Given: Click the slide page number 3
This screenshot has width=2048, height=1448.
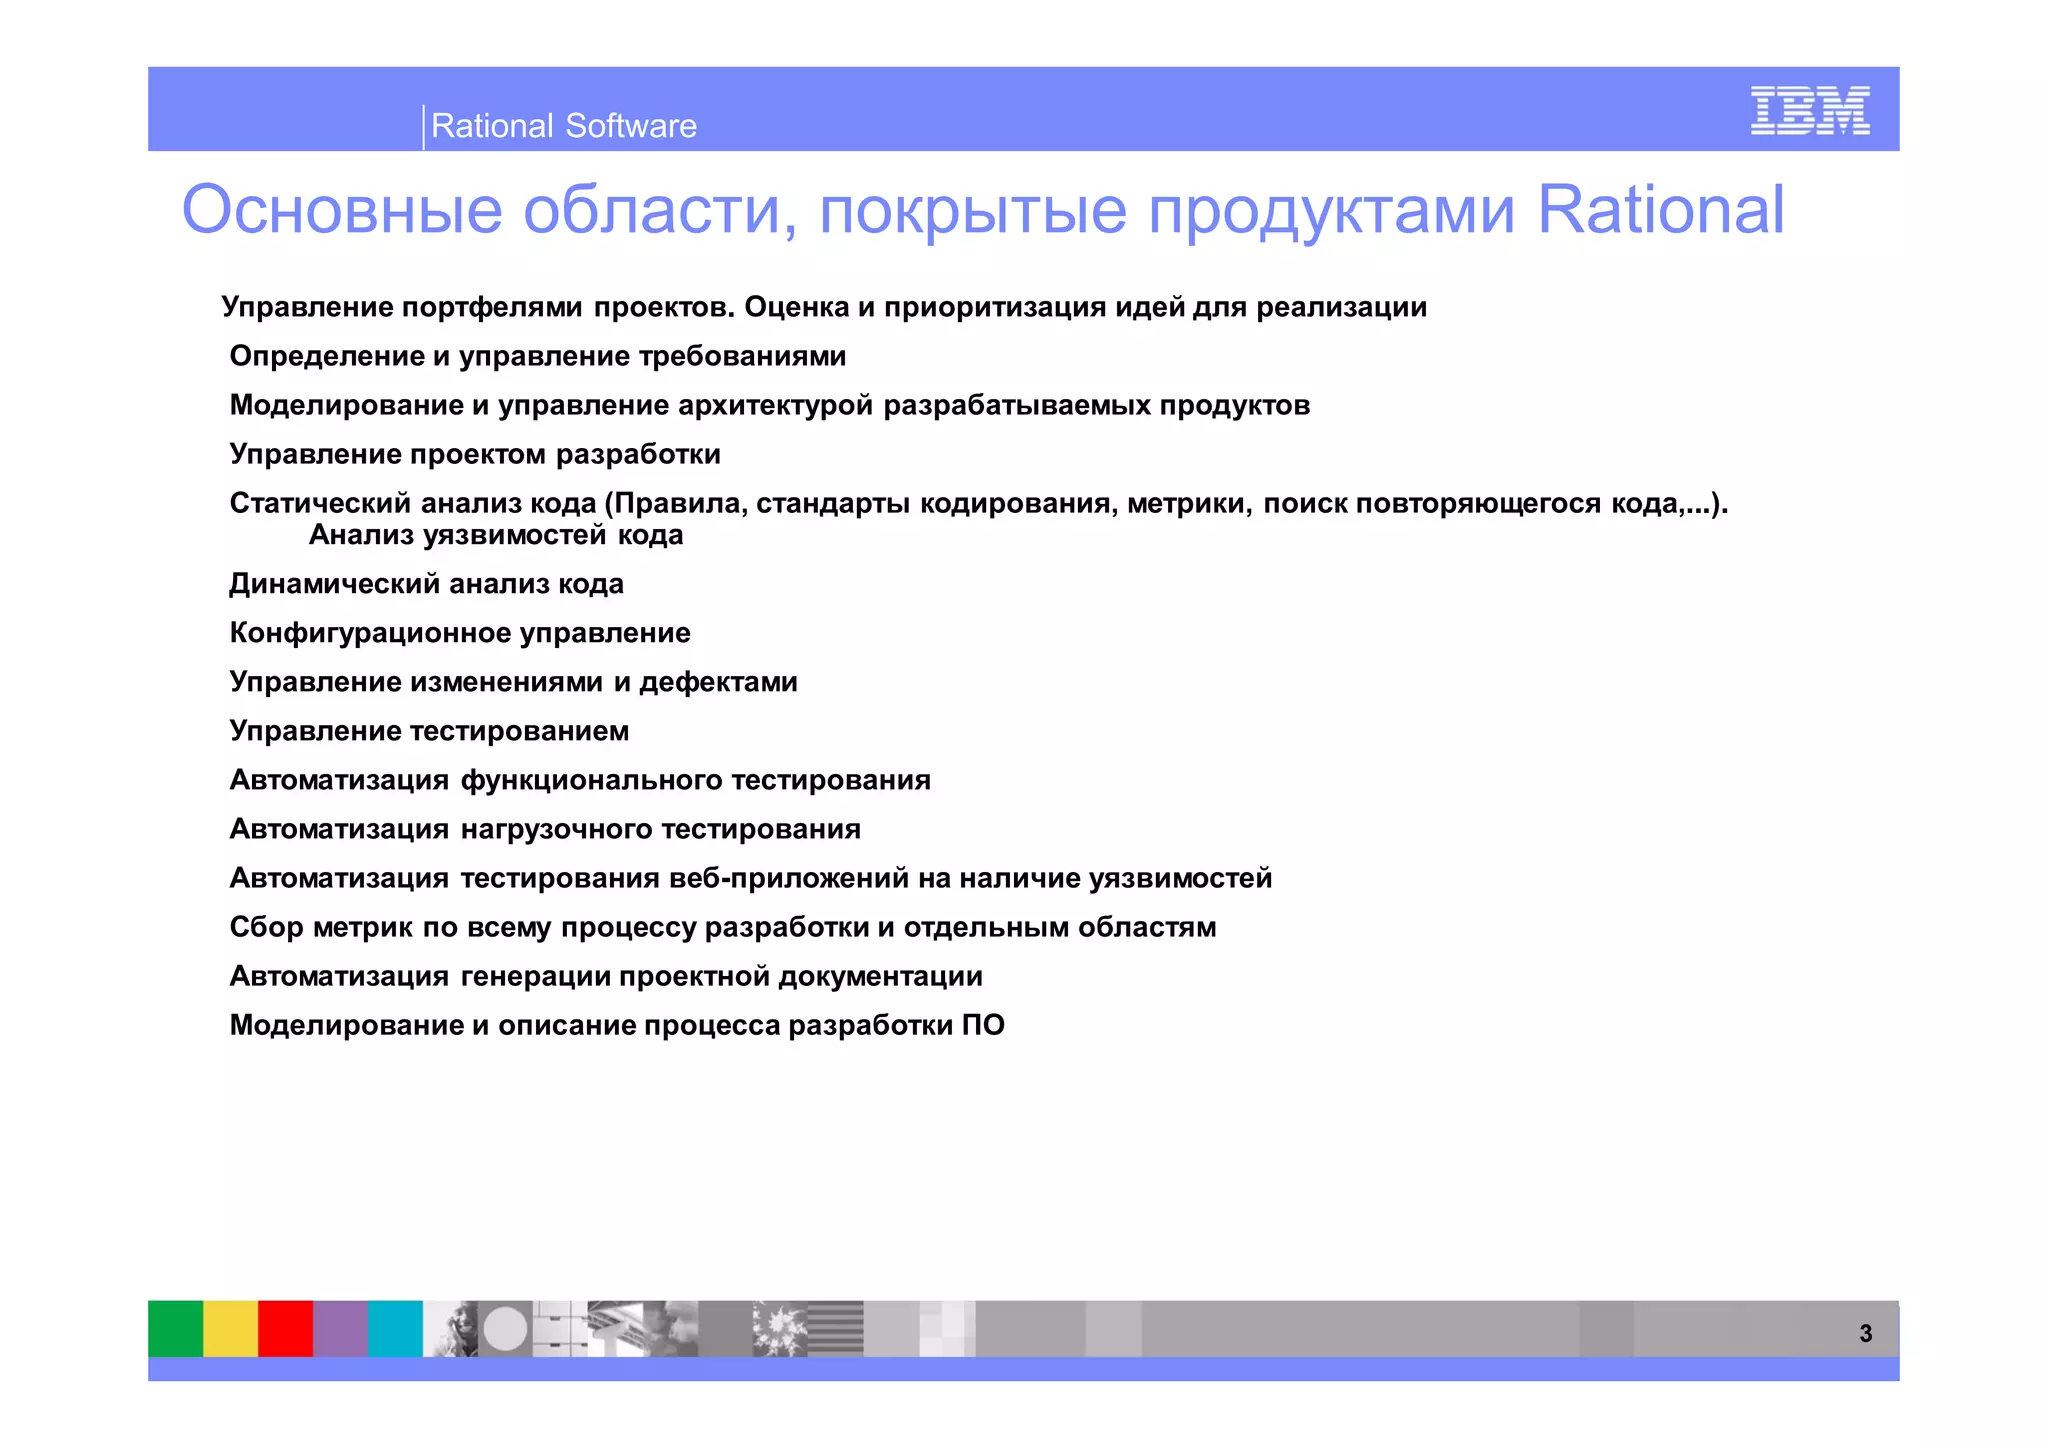Looking at the screenshot, I should point(1865,1333).
